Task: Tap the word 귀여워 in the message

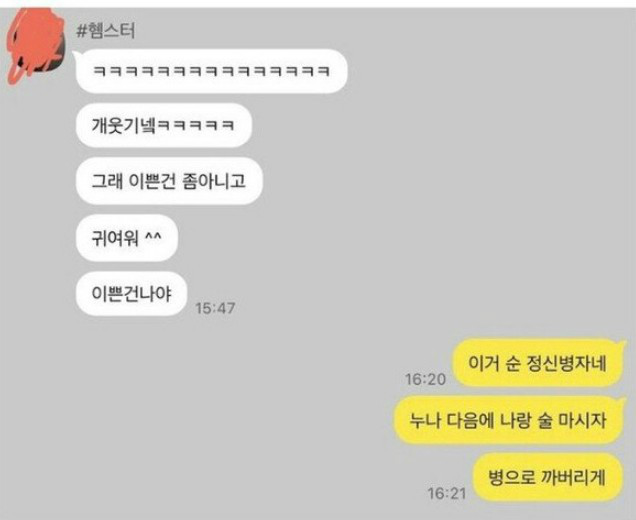Action: coord(115,238)
